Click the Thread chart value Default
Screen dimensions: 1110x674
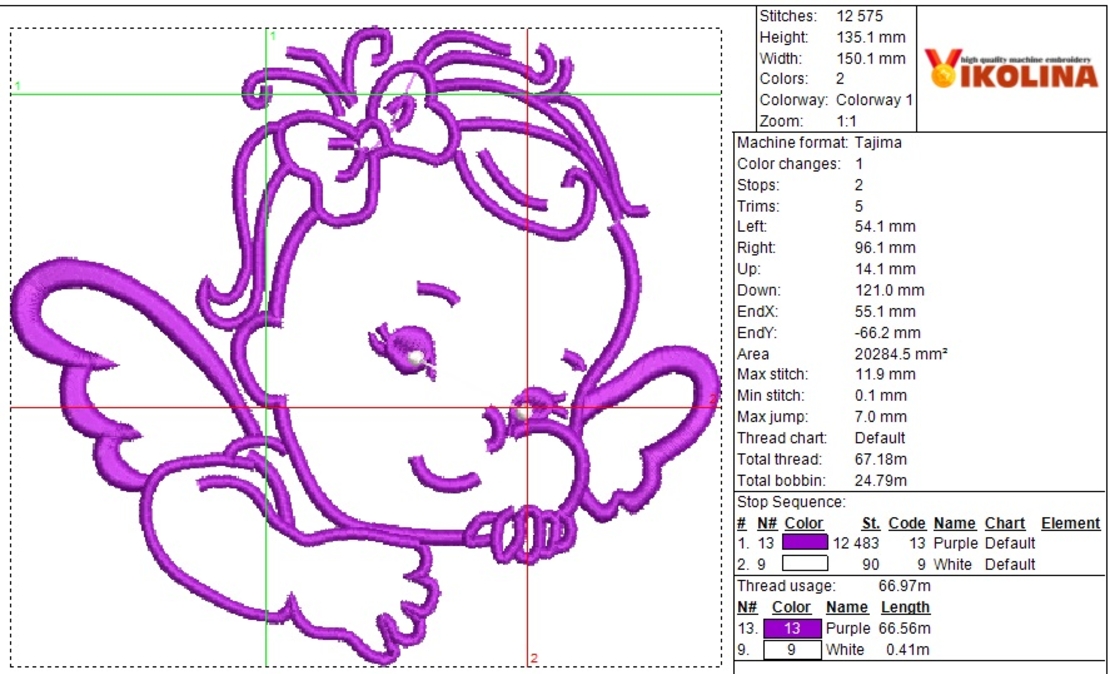click(880, 438)
